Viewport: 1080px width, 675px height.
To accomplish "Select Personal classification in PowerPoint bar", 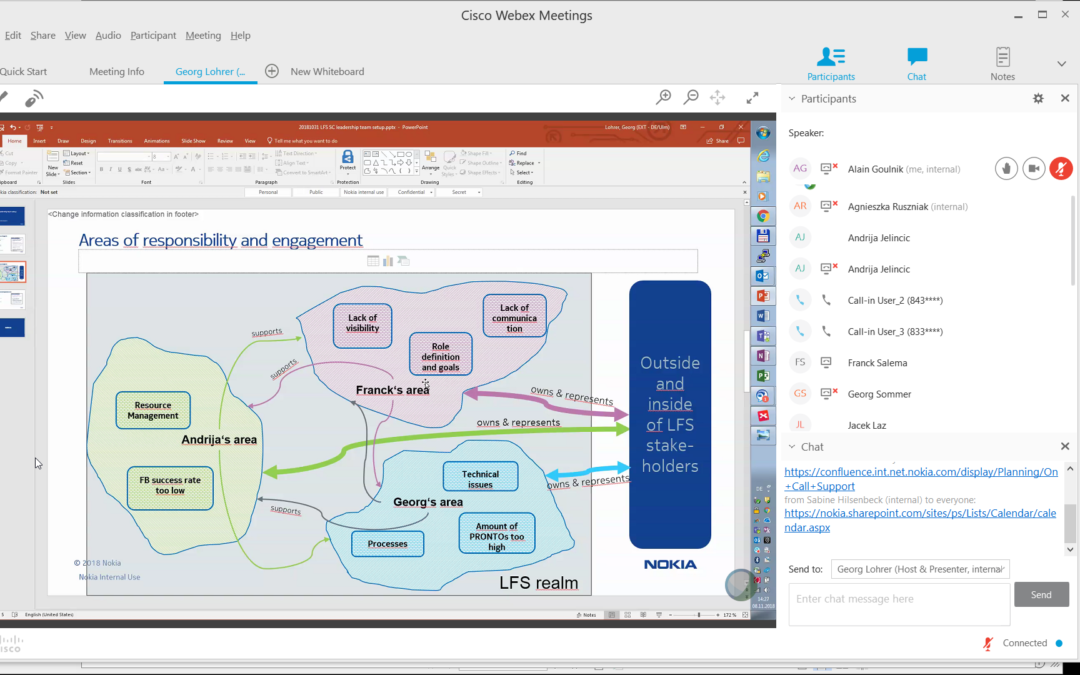I will [268, 192].
